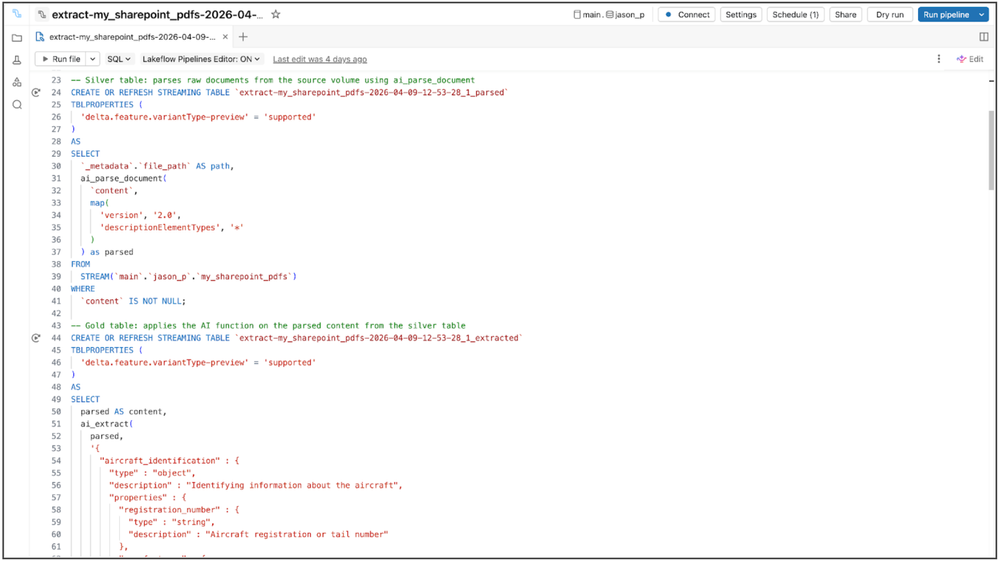Click the refresh icon beside line 44

click(36, 338)
